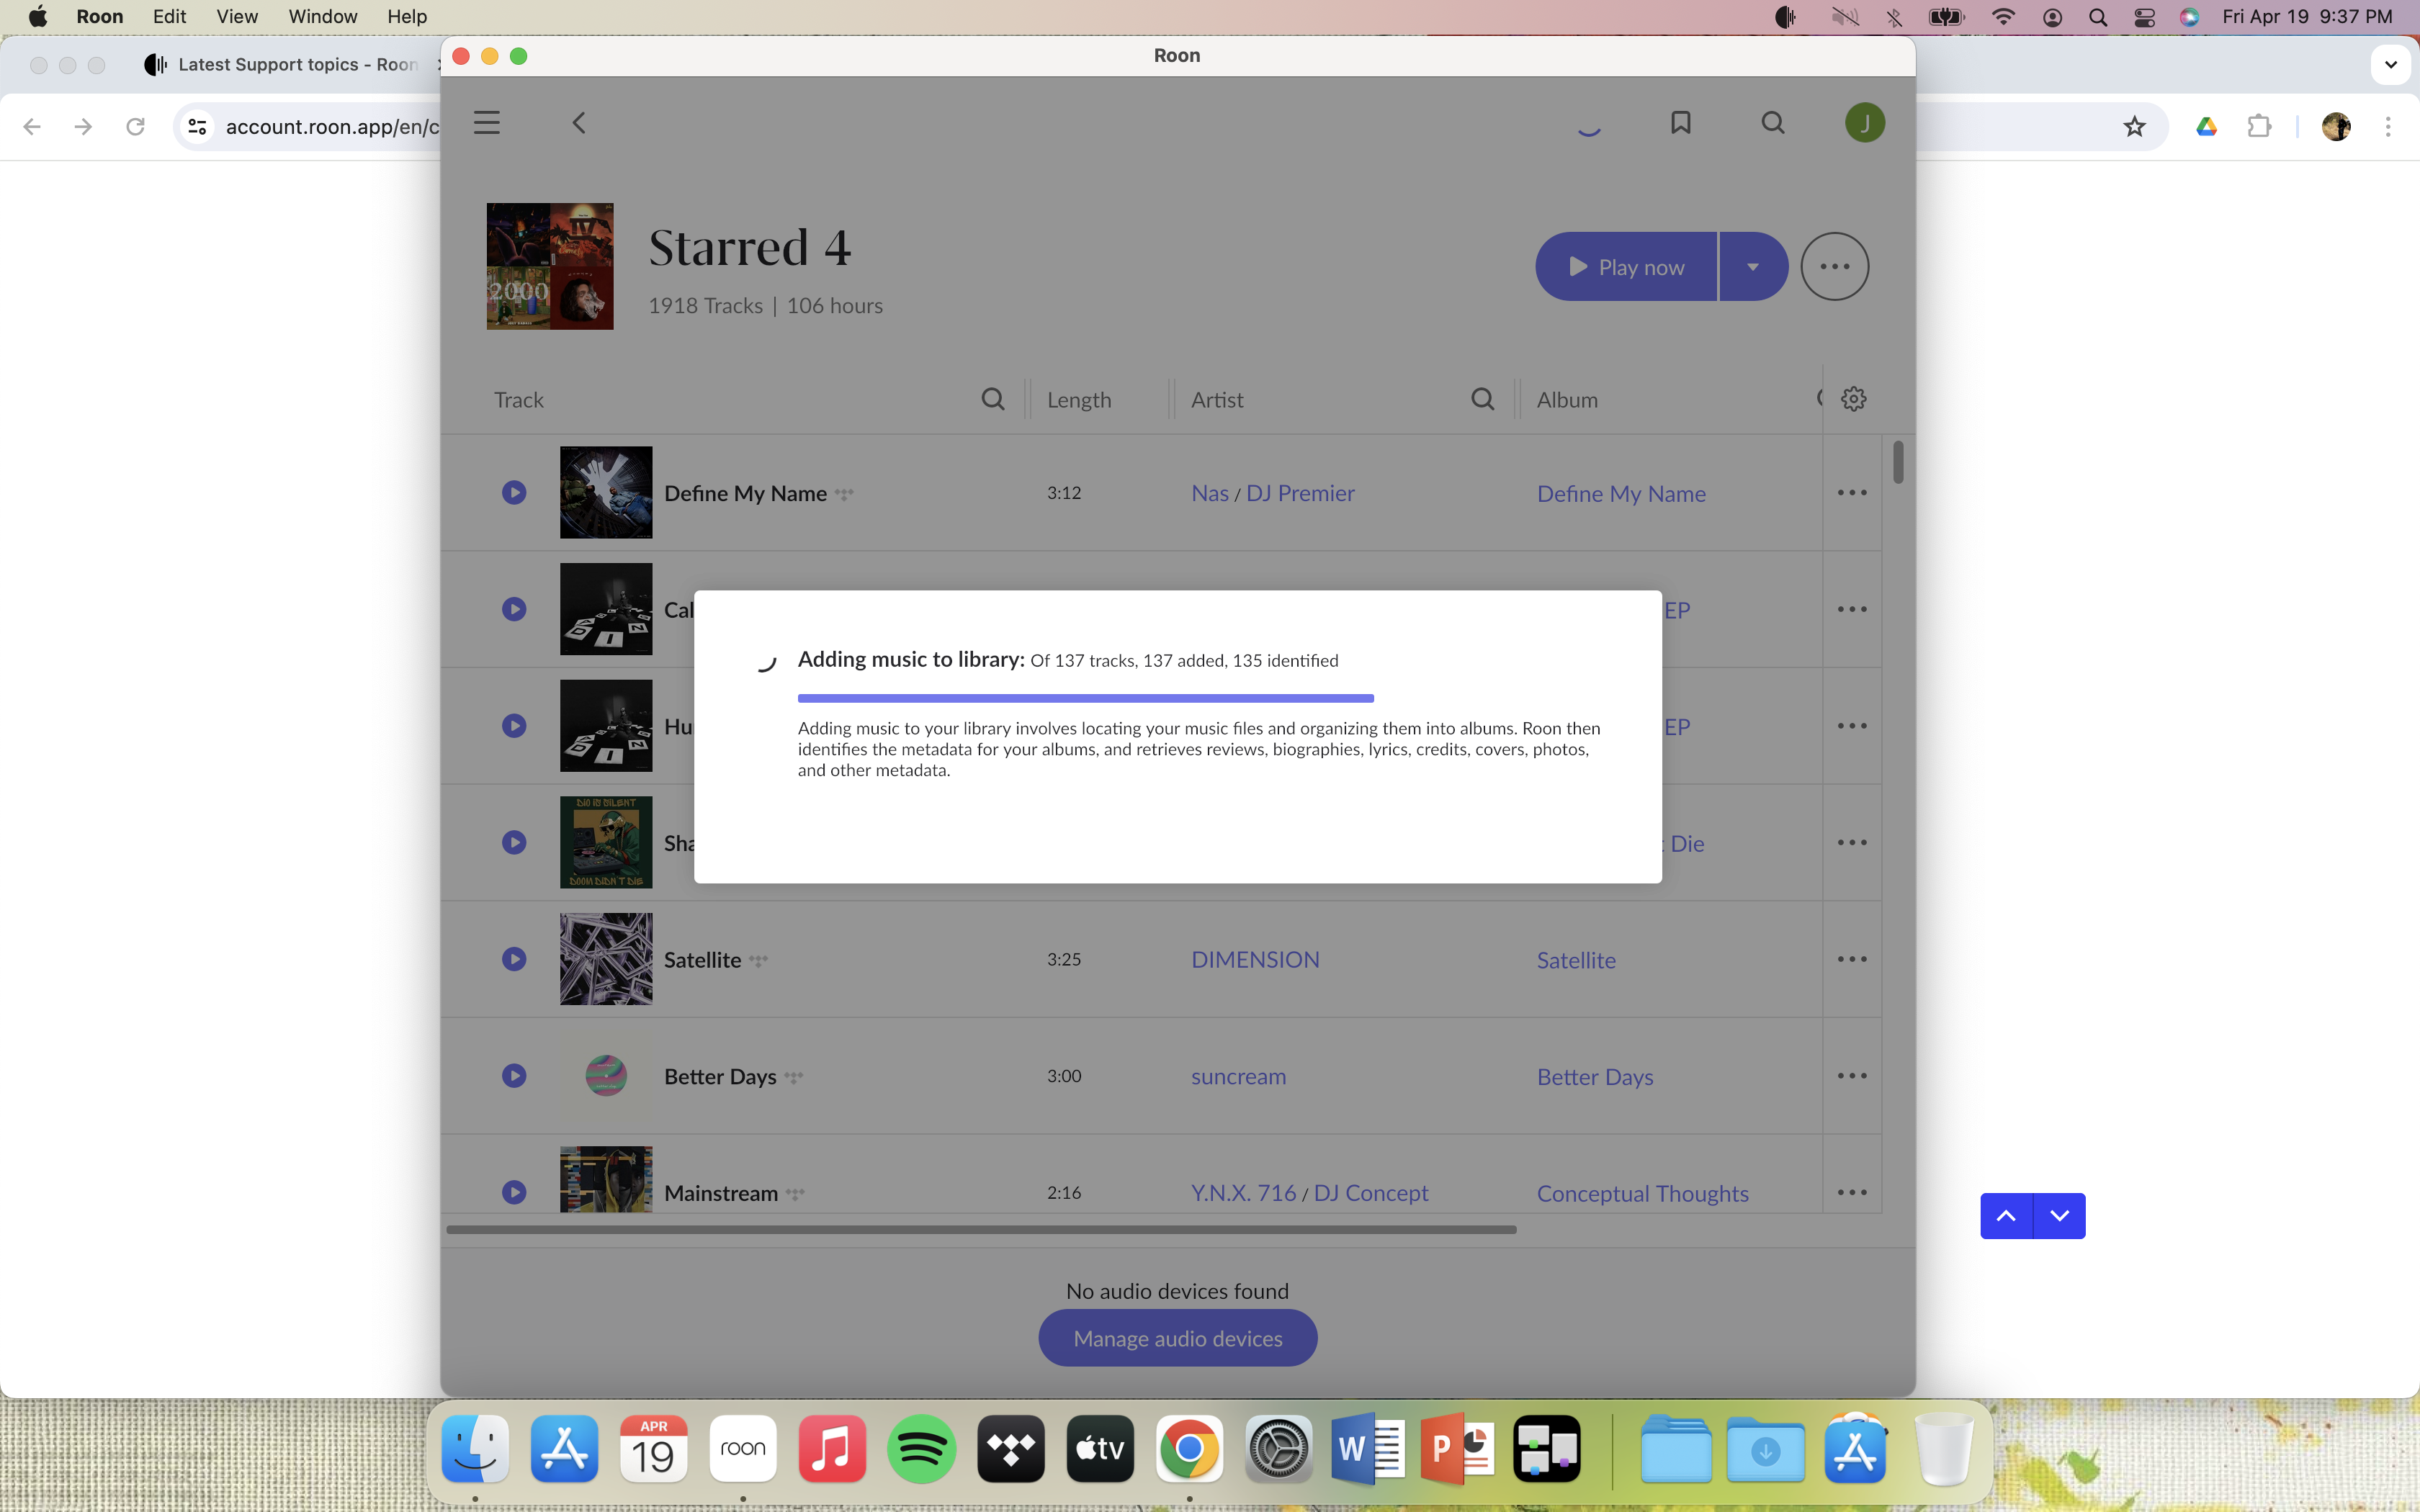Click the Play now button

coord(1626,267)
